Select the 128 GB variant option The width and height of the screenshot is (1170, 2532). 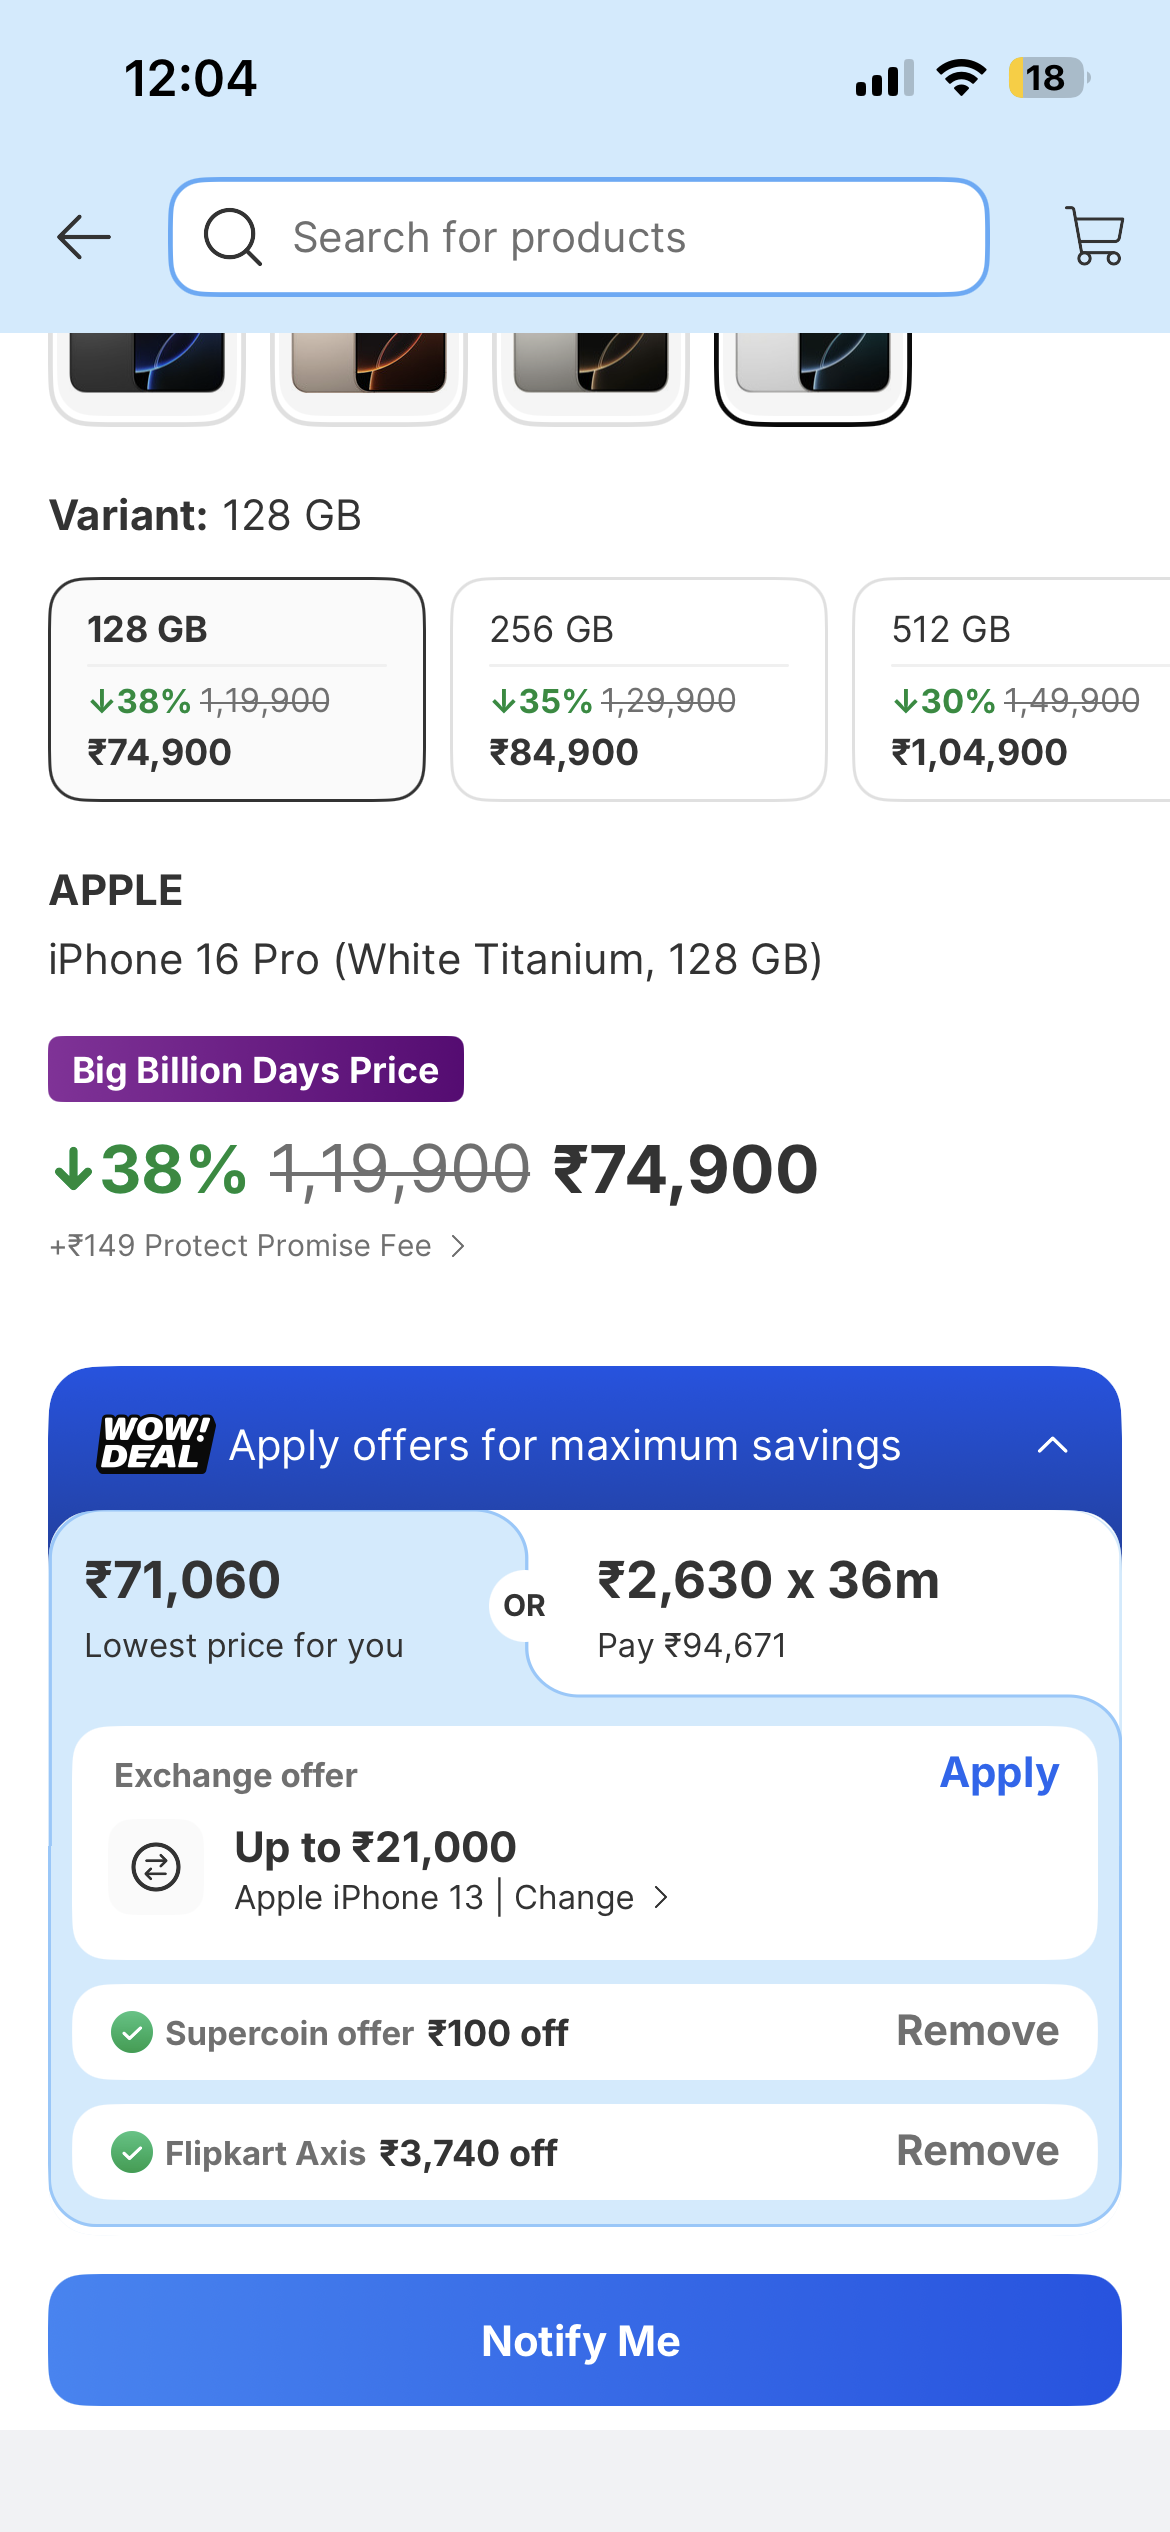(237, 689)
